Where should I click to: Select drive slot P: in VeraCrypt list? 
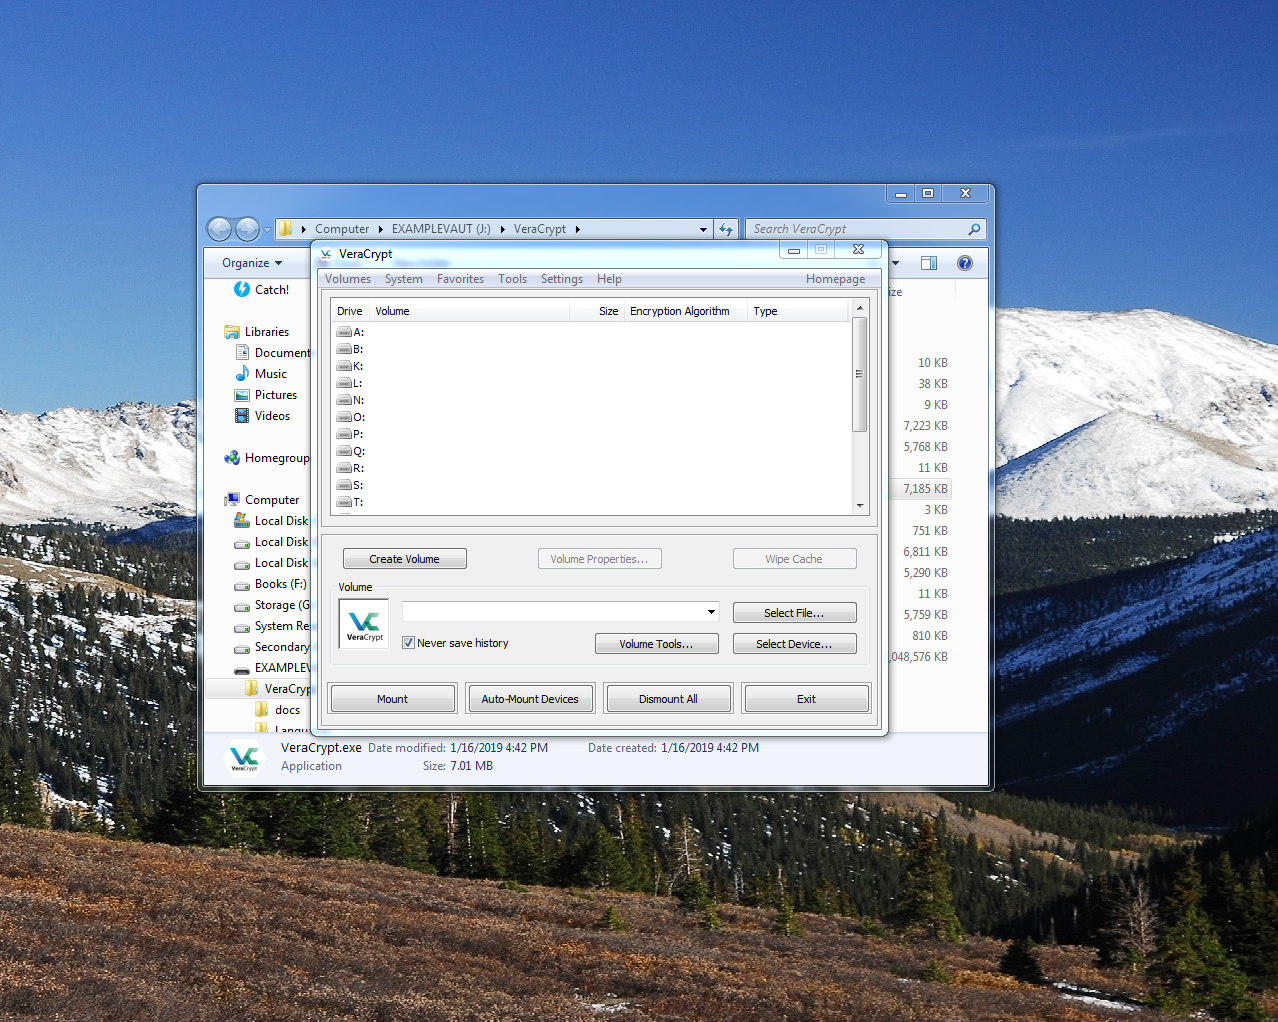351,434
